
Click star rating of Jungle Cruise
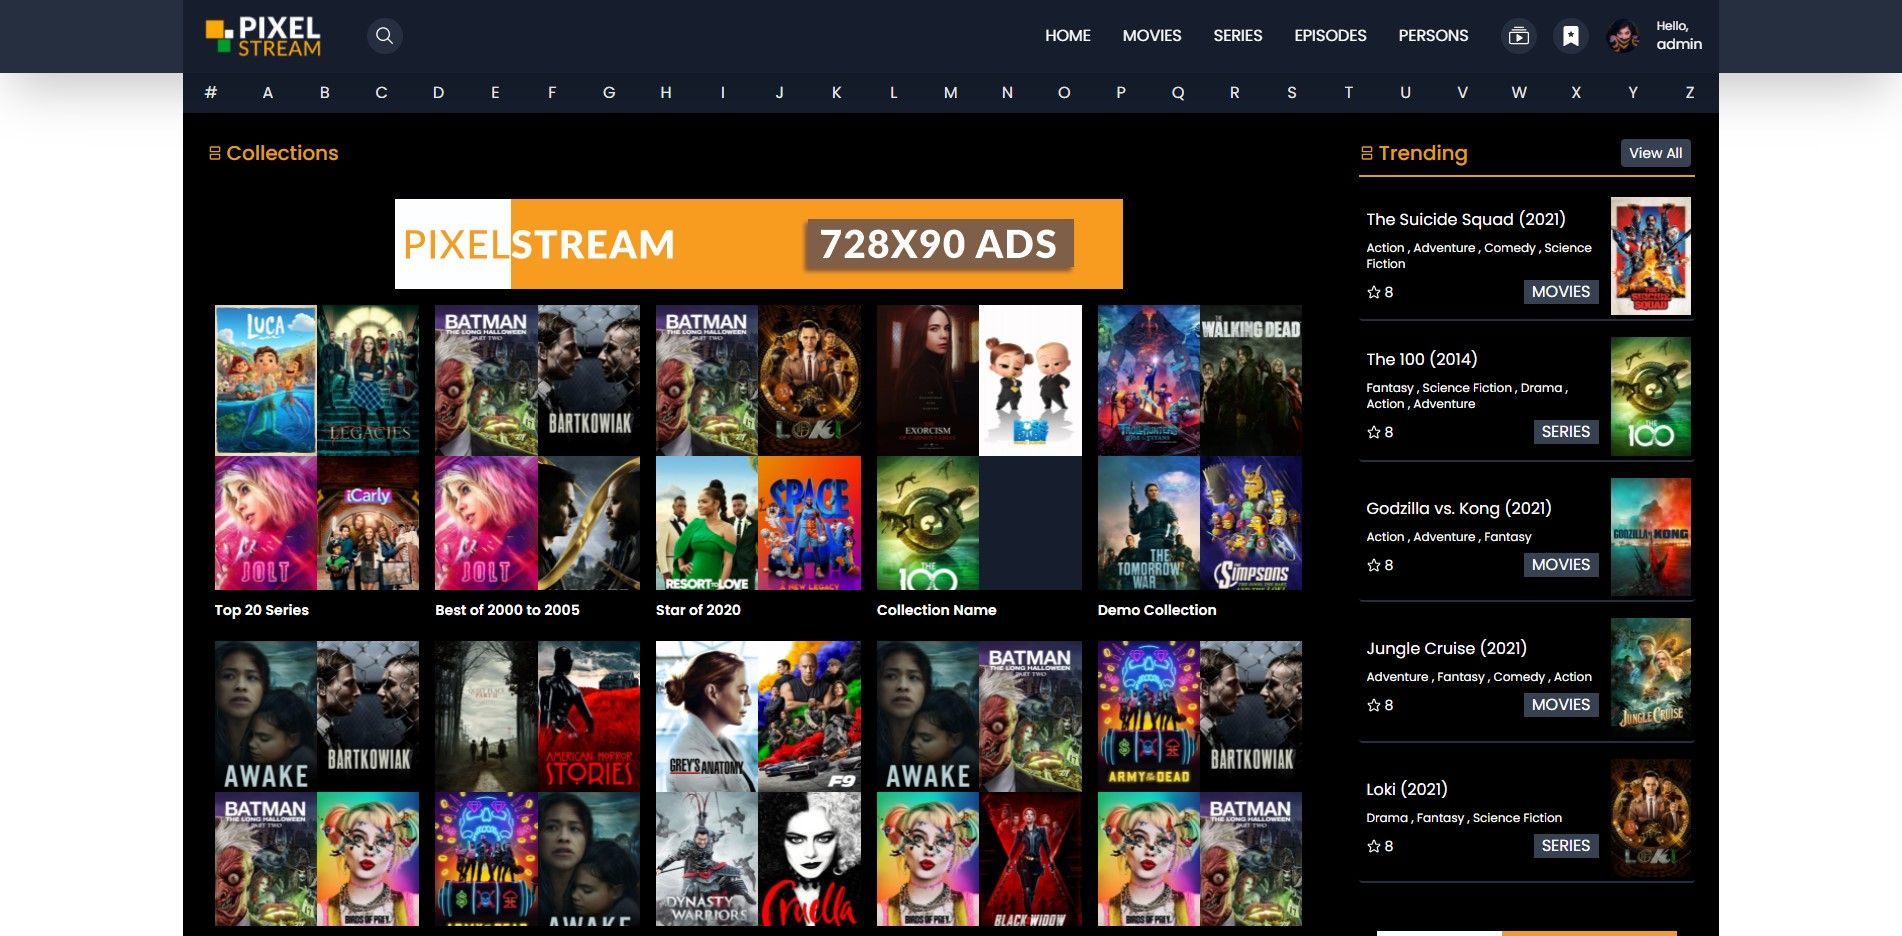(x=1380, y=705)
